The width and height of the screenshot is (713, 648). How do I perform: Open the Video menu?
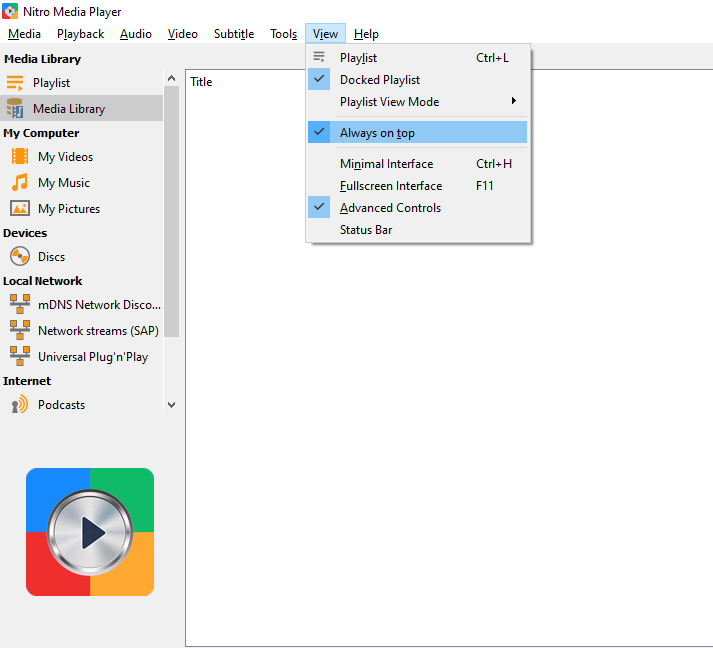(182, 34)
